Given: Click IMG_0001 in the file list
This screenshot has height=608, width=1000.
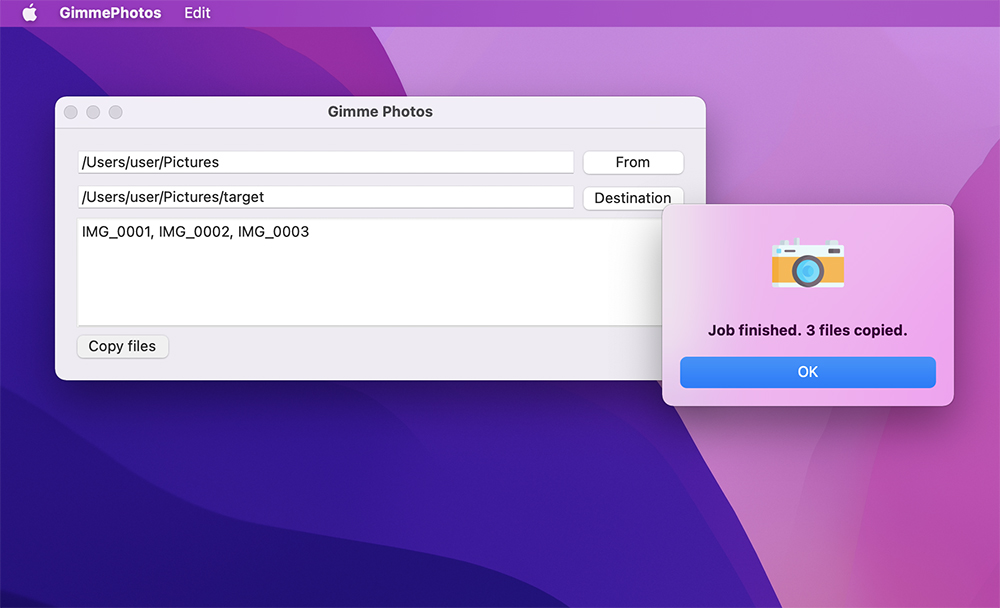Looking at the screenshot, I should pos(116,232).
